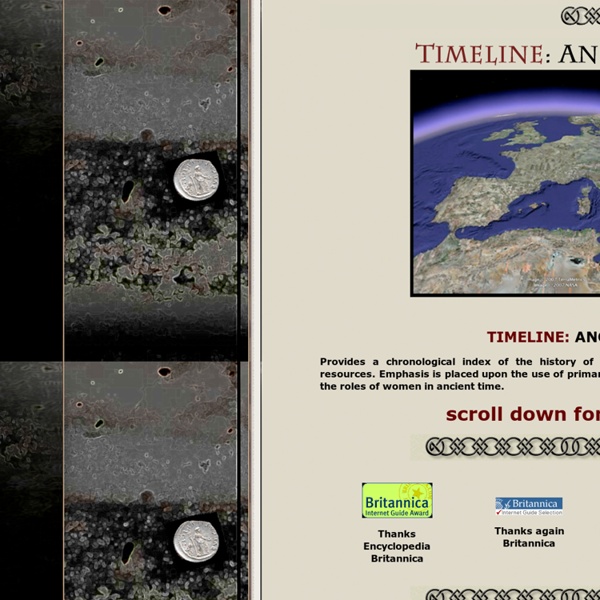Click the Britannica Internet Guide Award badge
This screenshot has width=600, height=600.
click(x=397, y=500)
